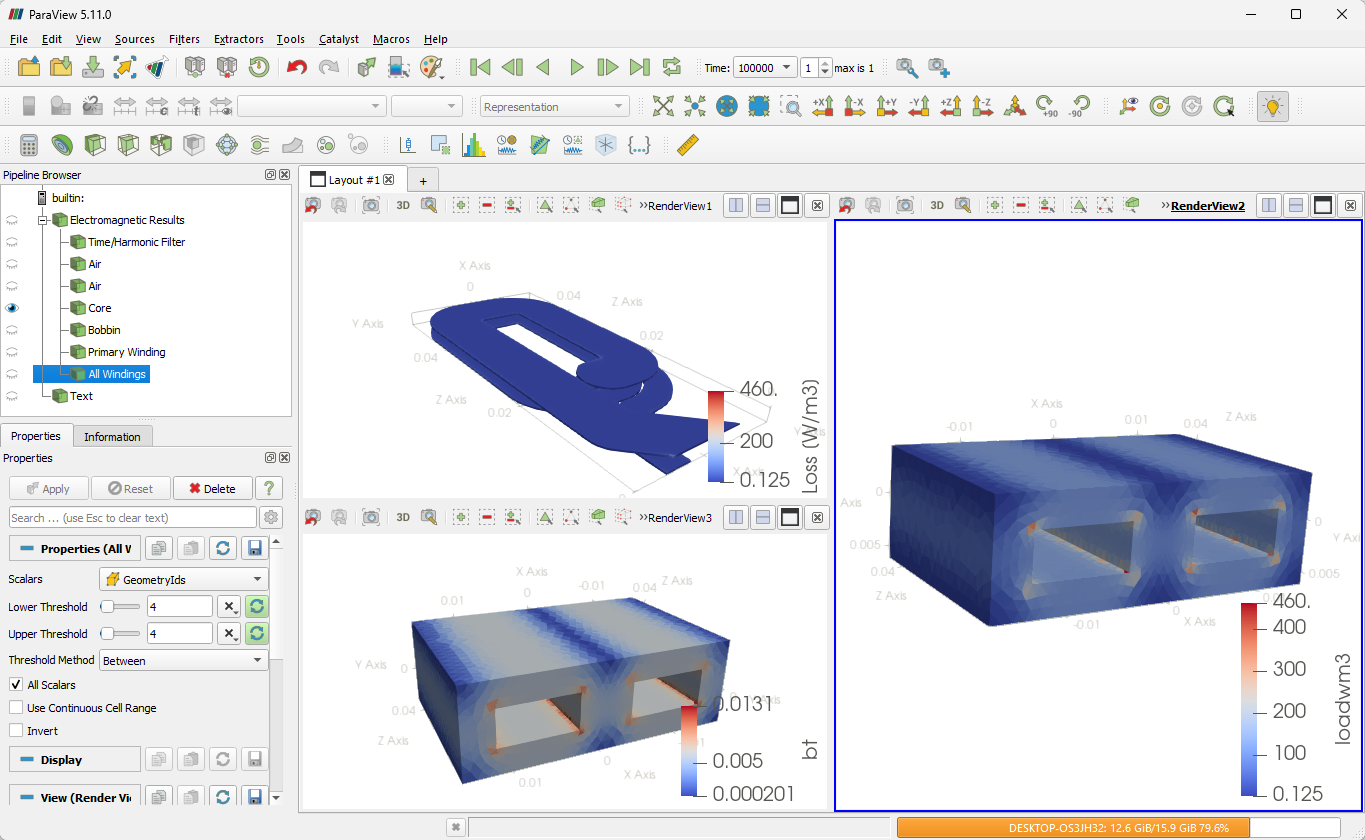Open the Threshold Method dropdown

pyautogui.click(x=184, y=660)
